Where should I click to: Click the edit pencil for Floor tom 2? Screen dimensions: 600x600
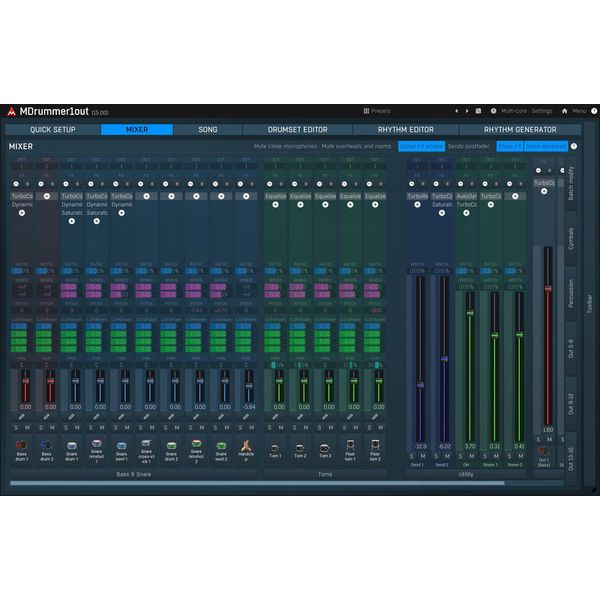pos(375,417)
